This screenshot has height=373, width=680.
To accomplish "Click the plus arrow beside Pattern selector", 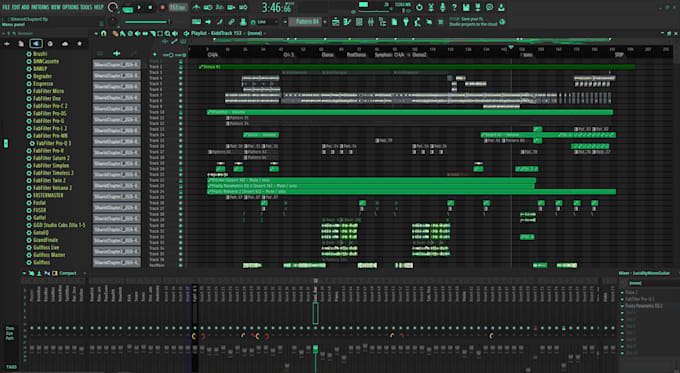I will pos(325,22).
